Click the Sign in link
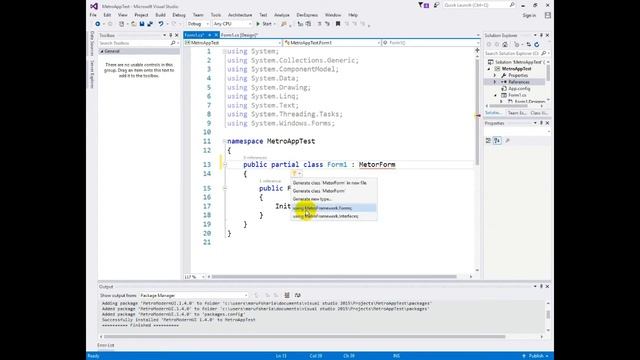640x360 pixels. coord(529,16)
